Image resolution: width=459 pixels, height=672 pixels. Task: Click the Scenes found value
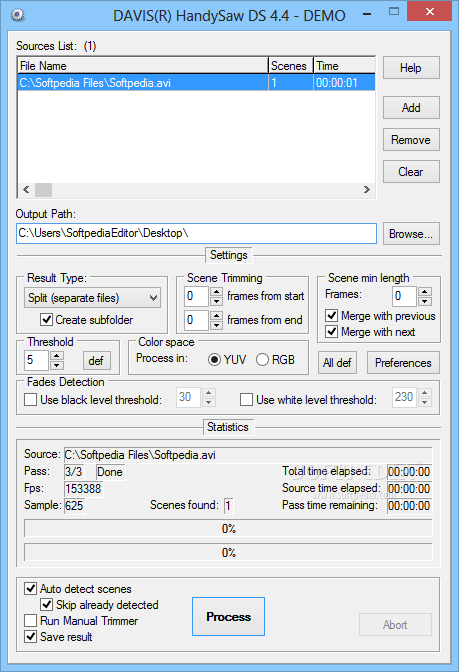[228, 506]
